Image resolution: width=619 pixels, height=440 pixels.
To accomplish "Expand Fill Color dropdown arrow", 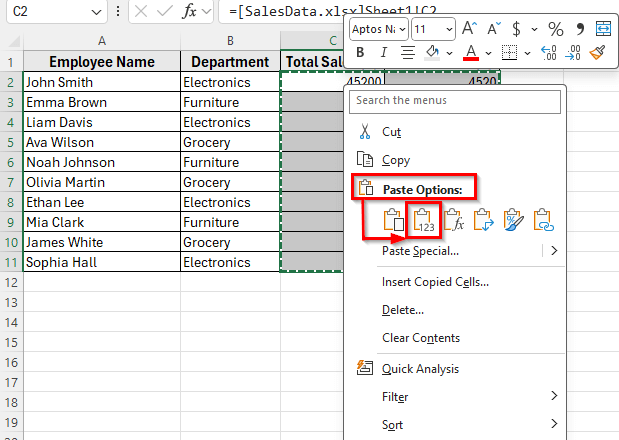I will [449, 53].
